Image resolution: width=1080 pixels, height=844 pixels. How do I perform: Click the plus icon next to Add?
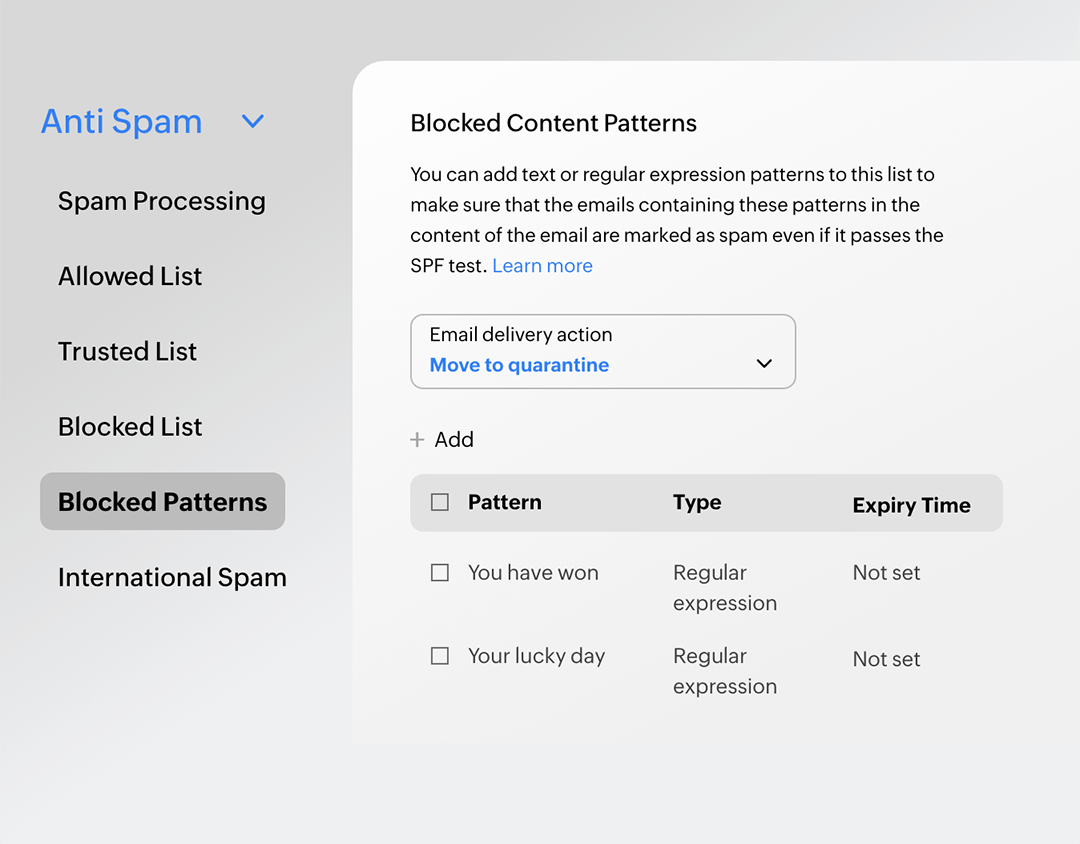coord(417,439)
